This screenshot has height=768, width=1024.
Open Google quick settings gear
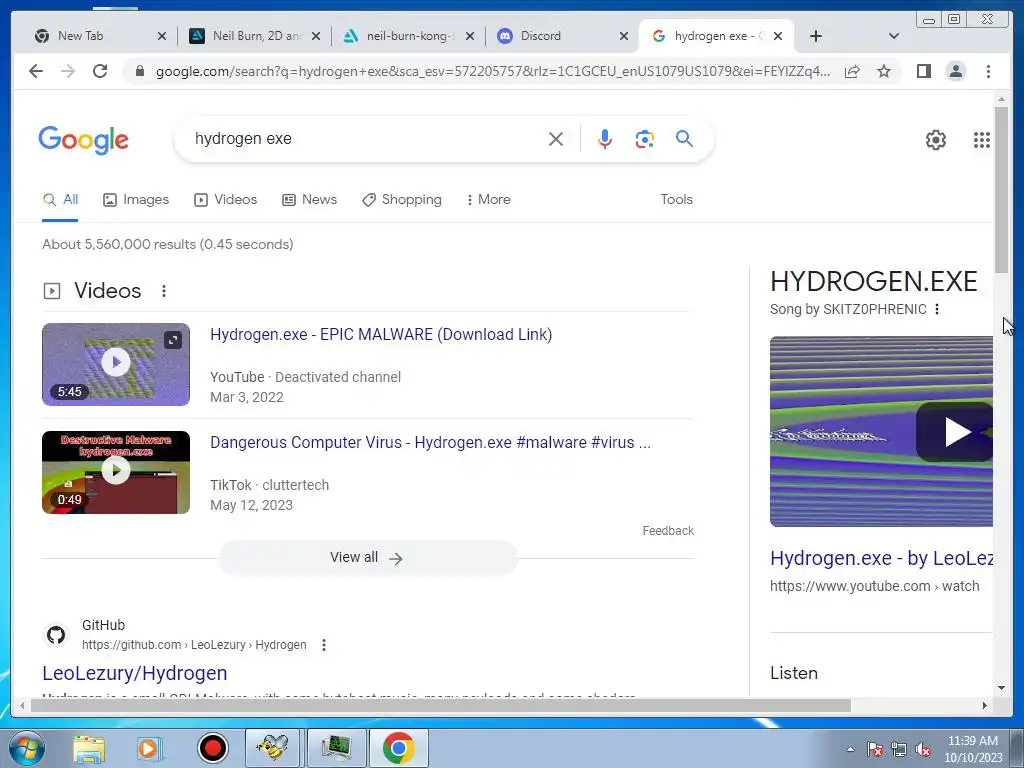[x=936, y=140]
